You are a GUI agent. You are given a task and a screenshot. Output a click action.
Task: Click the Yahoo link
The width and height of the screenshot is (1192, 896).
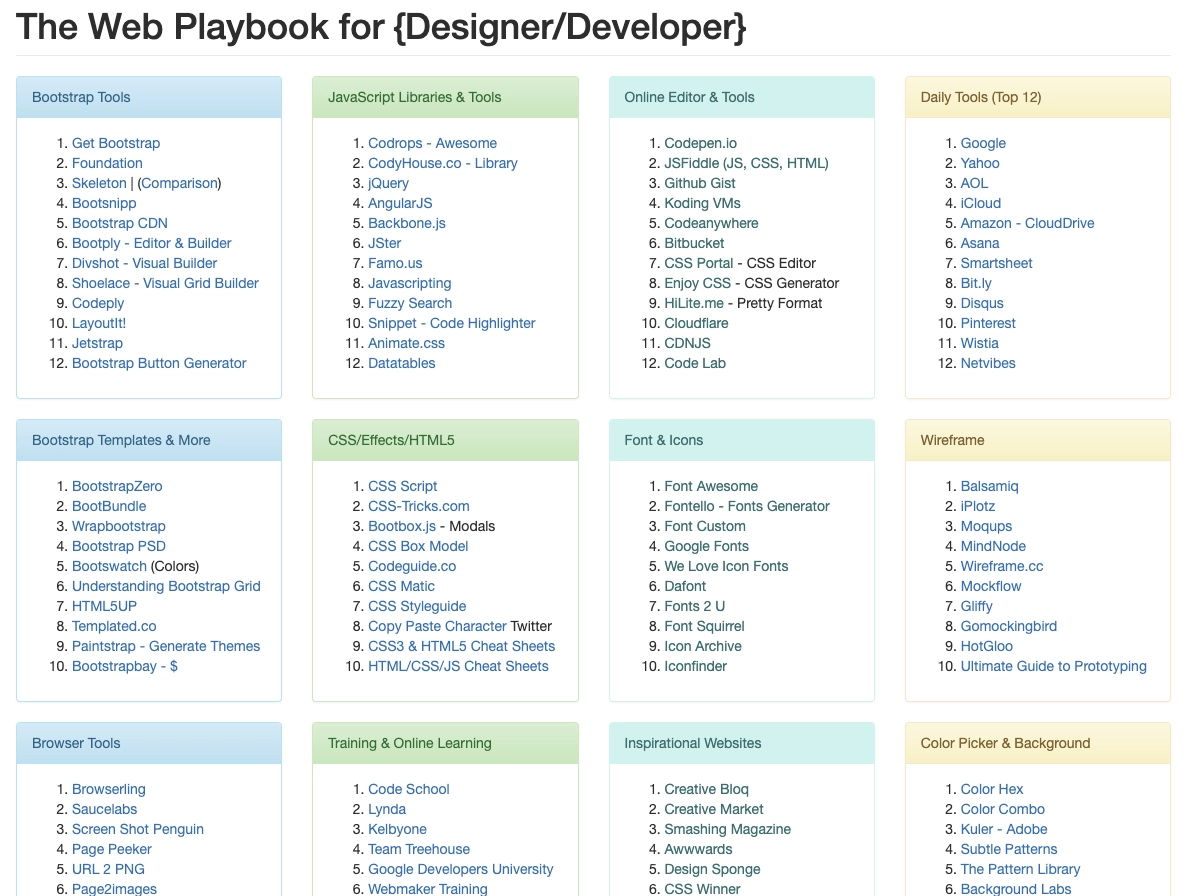pyautogui.click(x=980, y=163)
